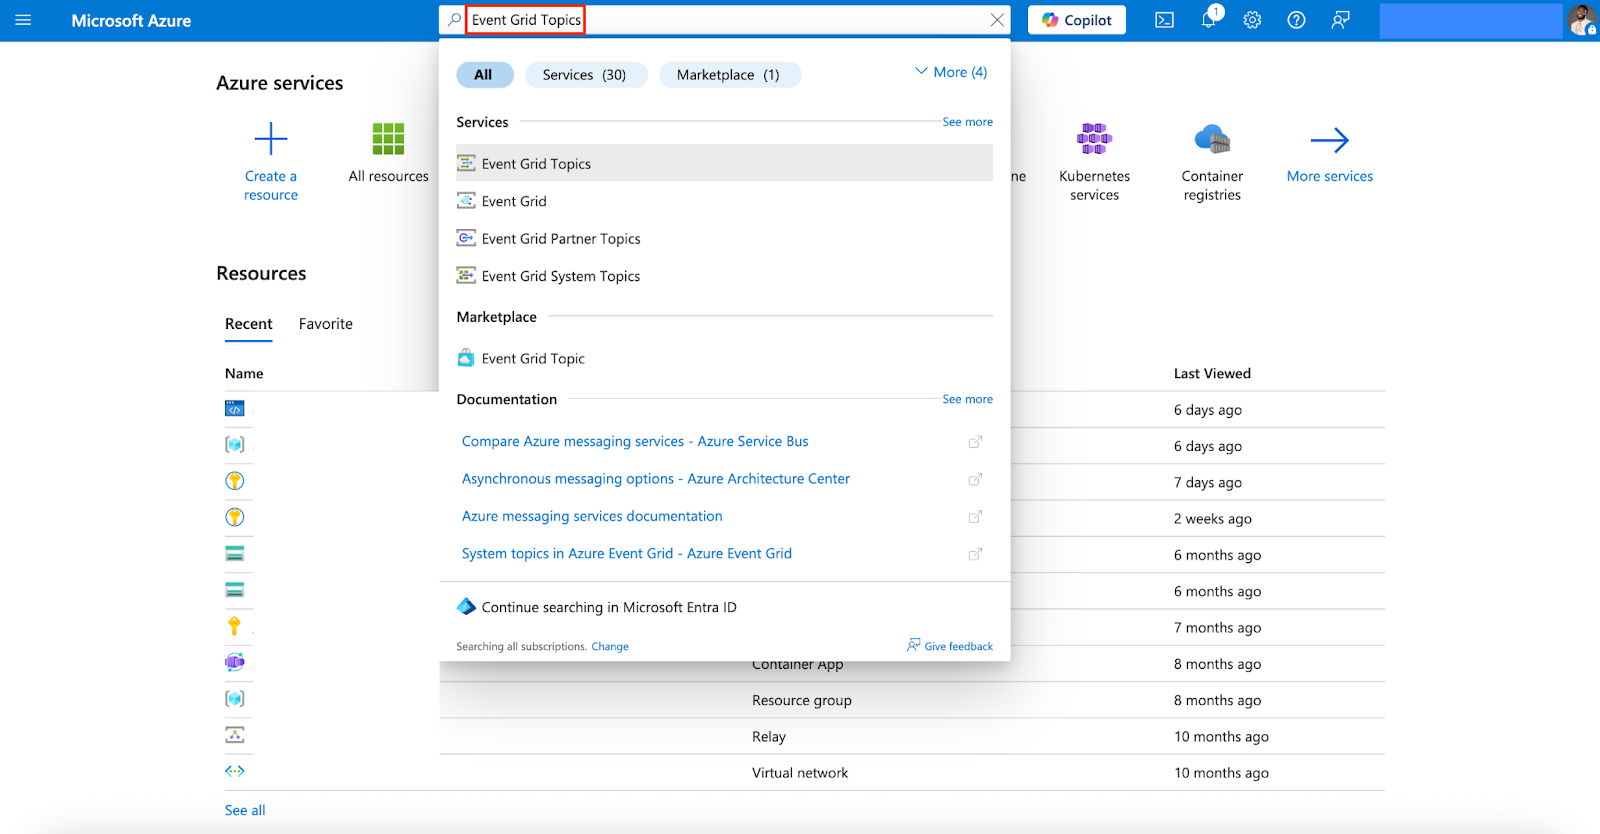Click See more next to Services
The image size is (1600, 834).
click(967, 122)
